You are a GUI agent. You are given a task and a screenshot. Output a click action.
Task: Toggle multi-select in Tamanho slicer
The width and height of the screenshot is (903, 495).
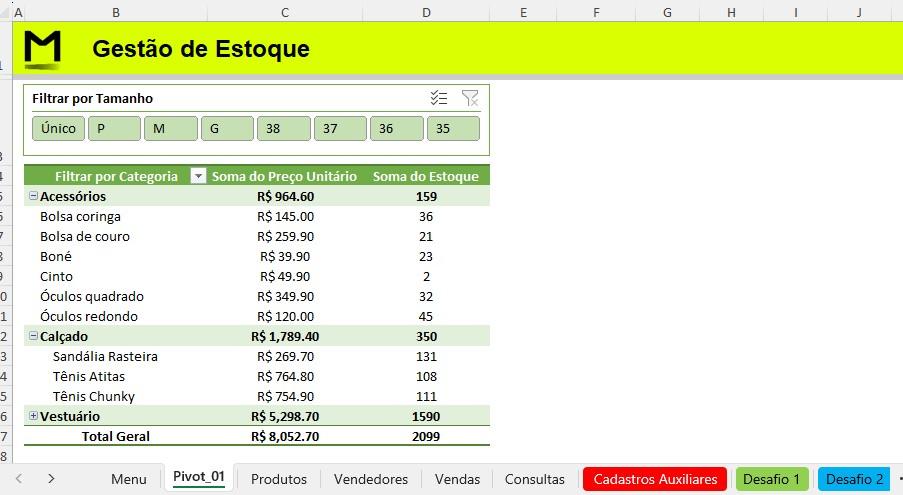pyautogui.click(x=439, y=98)
